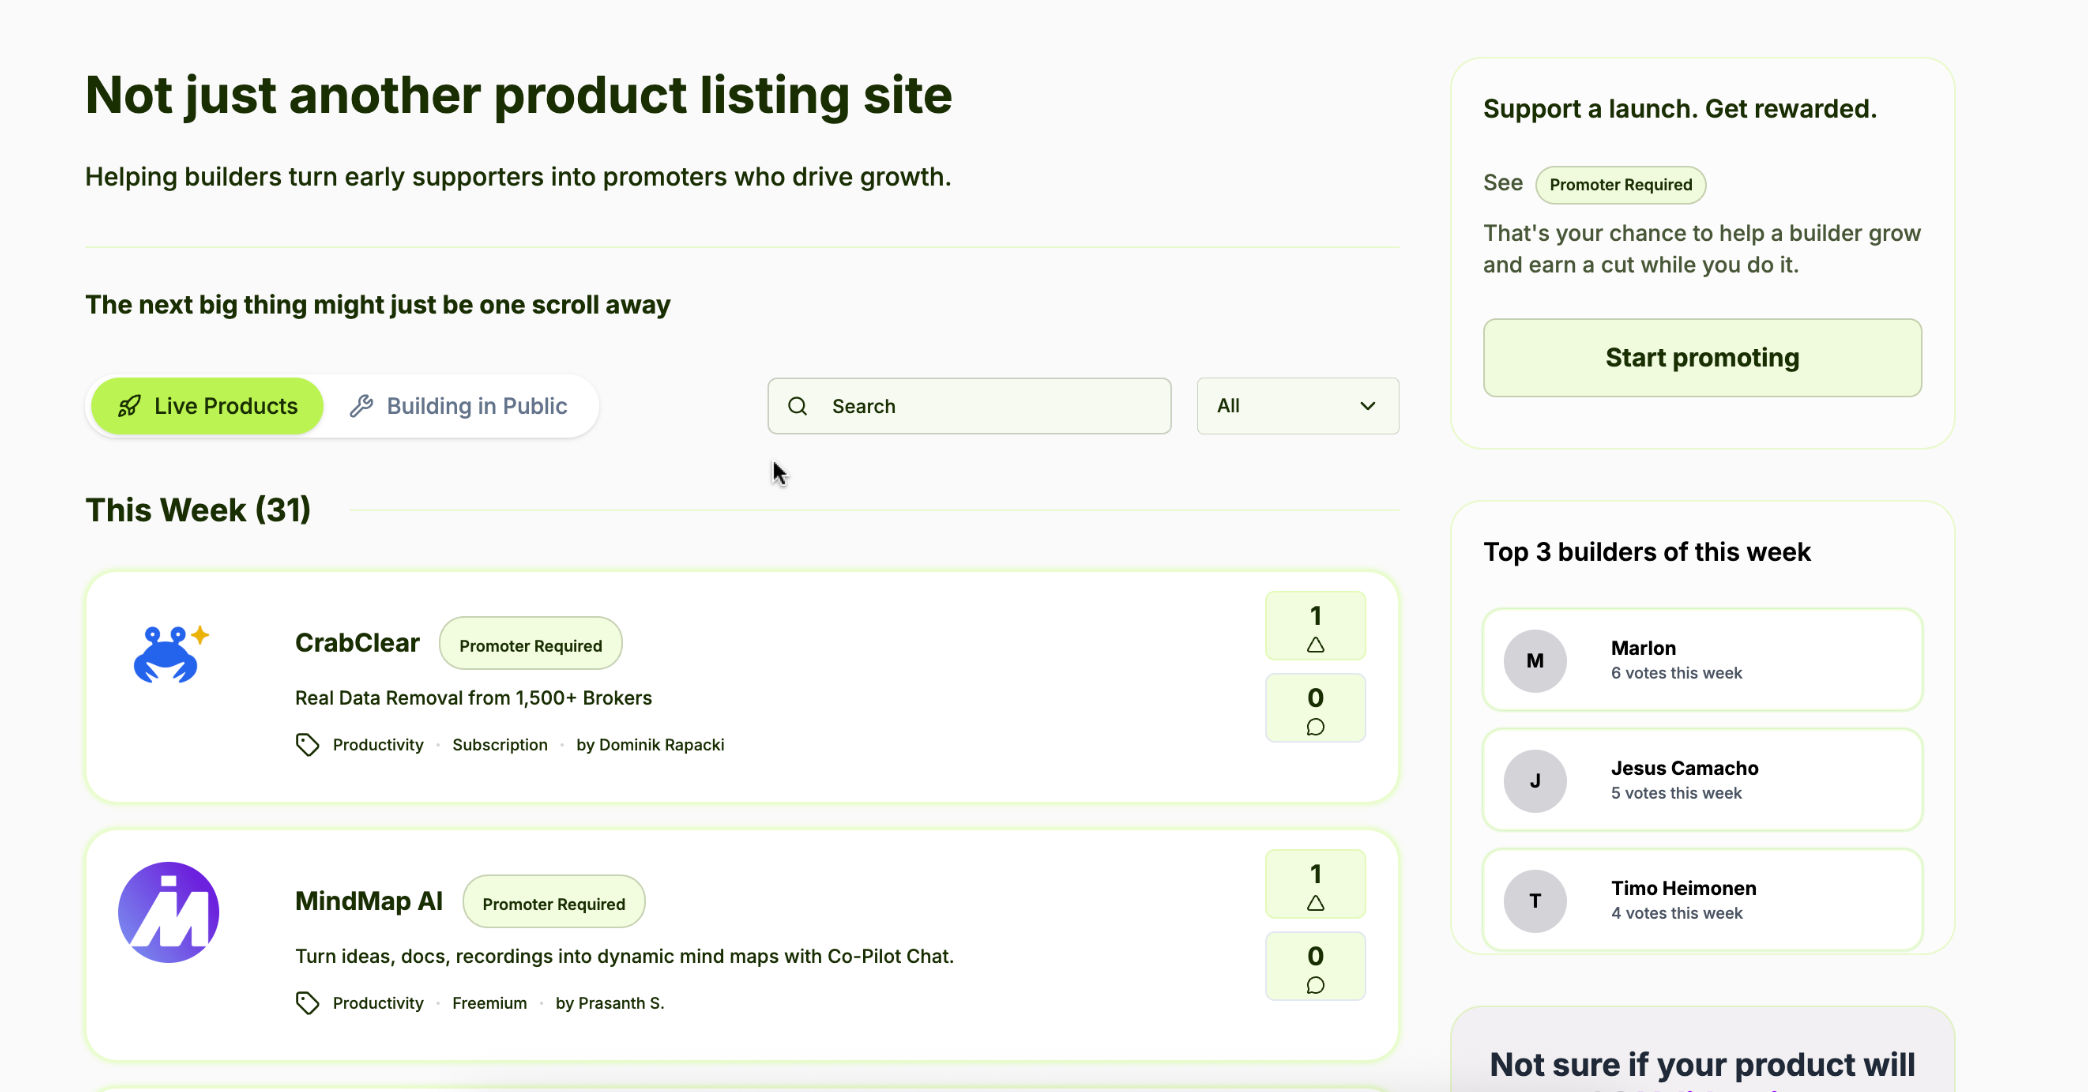Click the 'Helping builders turn early supporters' tagline

(x=518, y=177)
